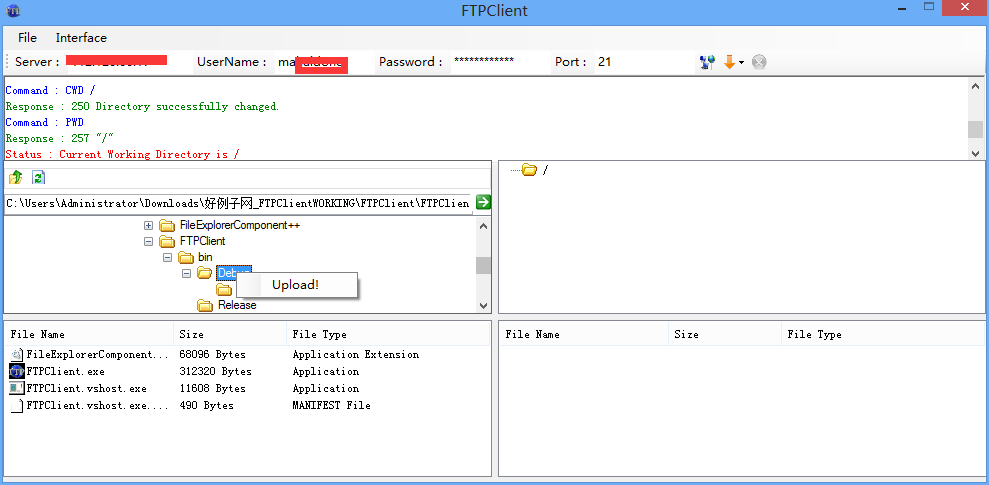Click the orange download arrow icon
This screenshot has height=485, width=989.
pyautogui.click(x=729, y=62)
